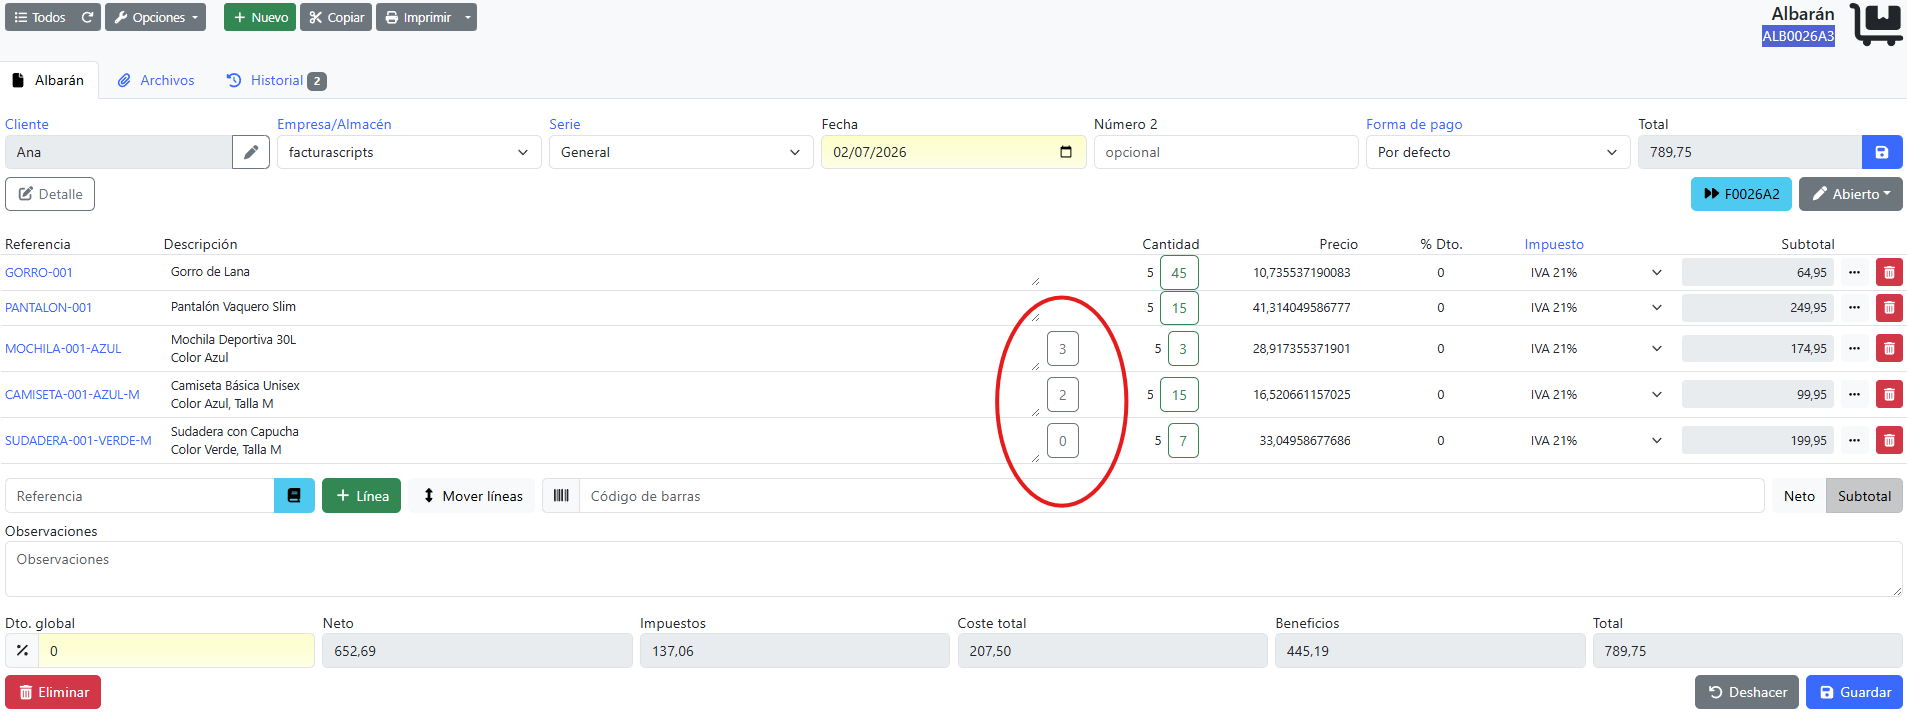This screenshot has width=1907, height=726.
Task: Click the refresh icon next to Todos
Action: pyautogui.click(x=87, y=17)
